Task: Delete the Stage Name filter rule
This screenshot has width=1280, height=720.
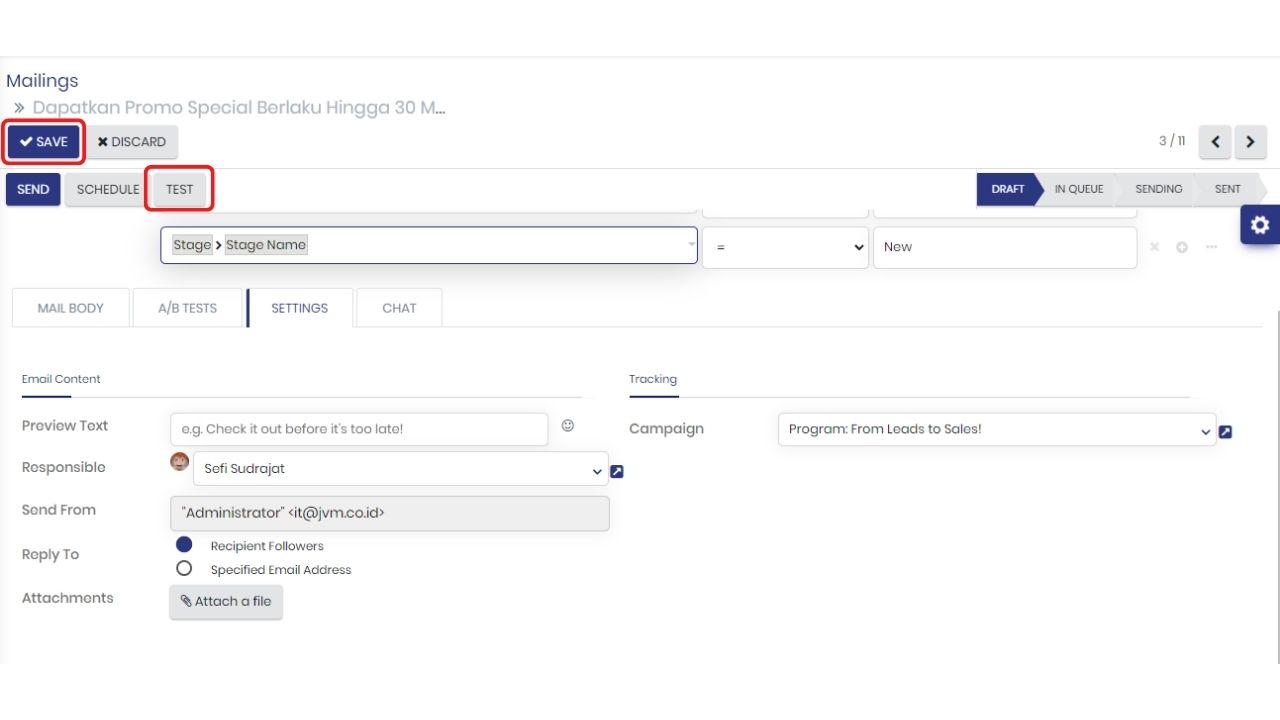Action: point(1154,247)
